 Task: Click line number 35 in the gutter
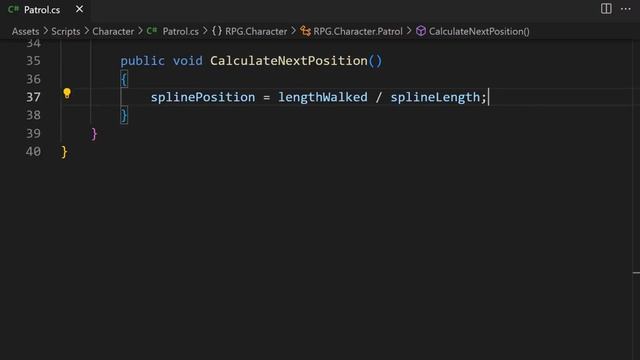tap(33, 61)
